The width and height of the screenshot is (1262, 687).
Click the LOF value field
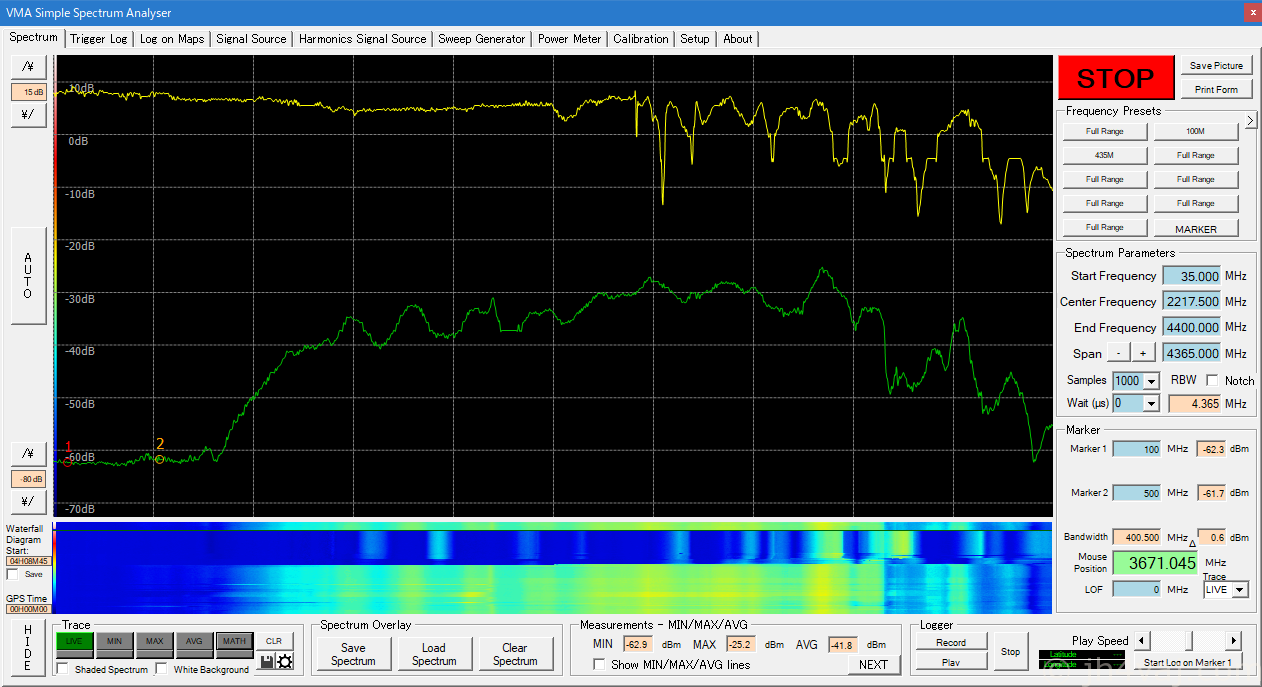(x=1136, y=589)
